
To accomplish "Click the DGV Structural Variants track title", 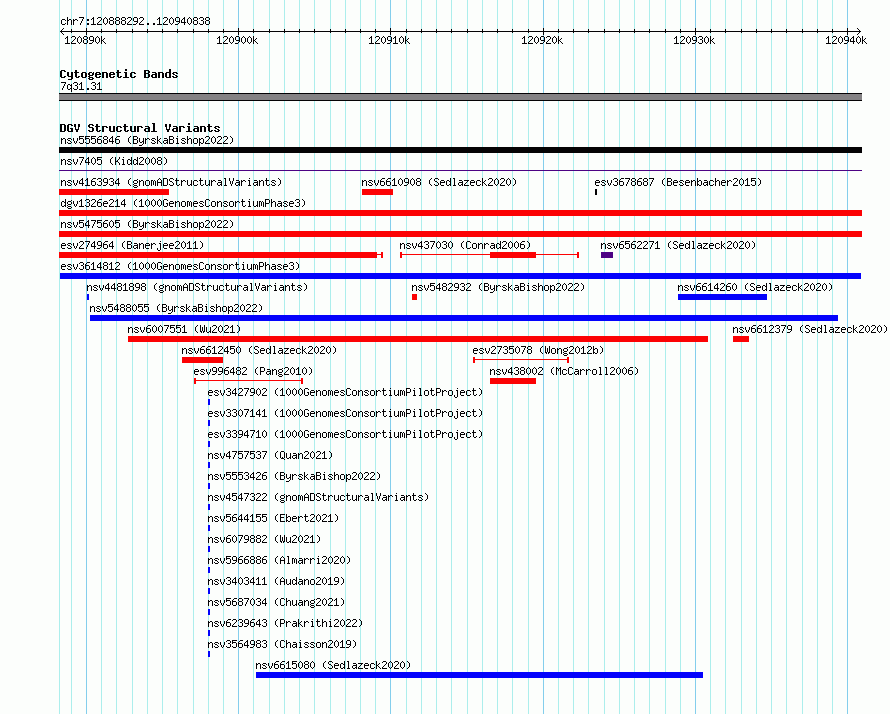I will (140, 128).
